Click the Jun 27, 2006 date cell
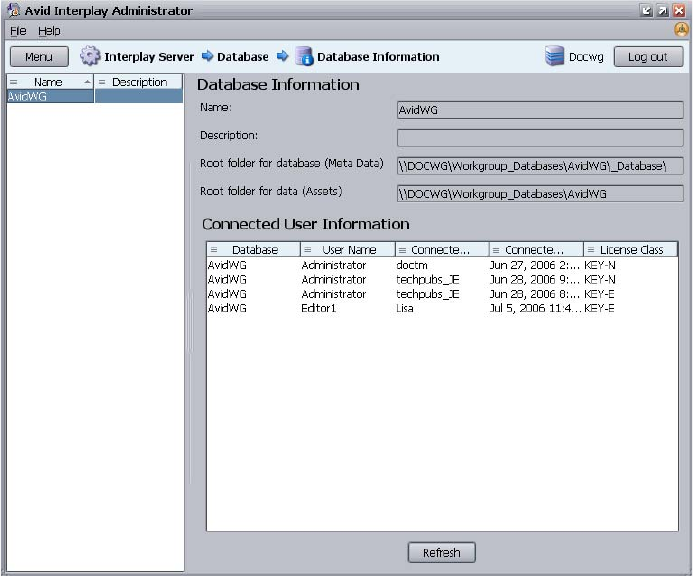 tap(534, 265)
